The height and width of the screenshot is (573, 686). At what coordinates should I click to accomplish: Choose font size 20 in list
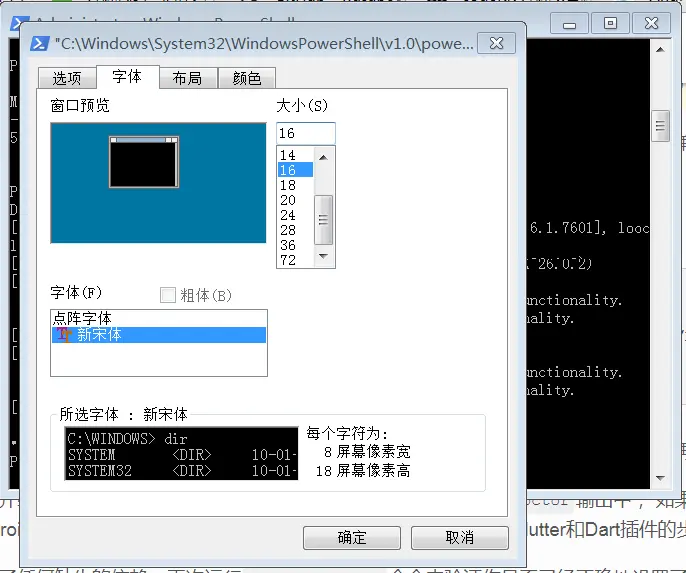tap(295, 199)
